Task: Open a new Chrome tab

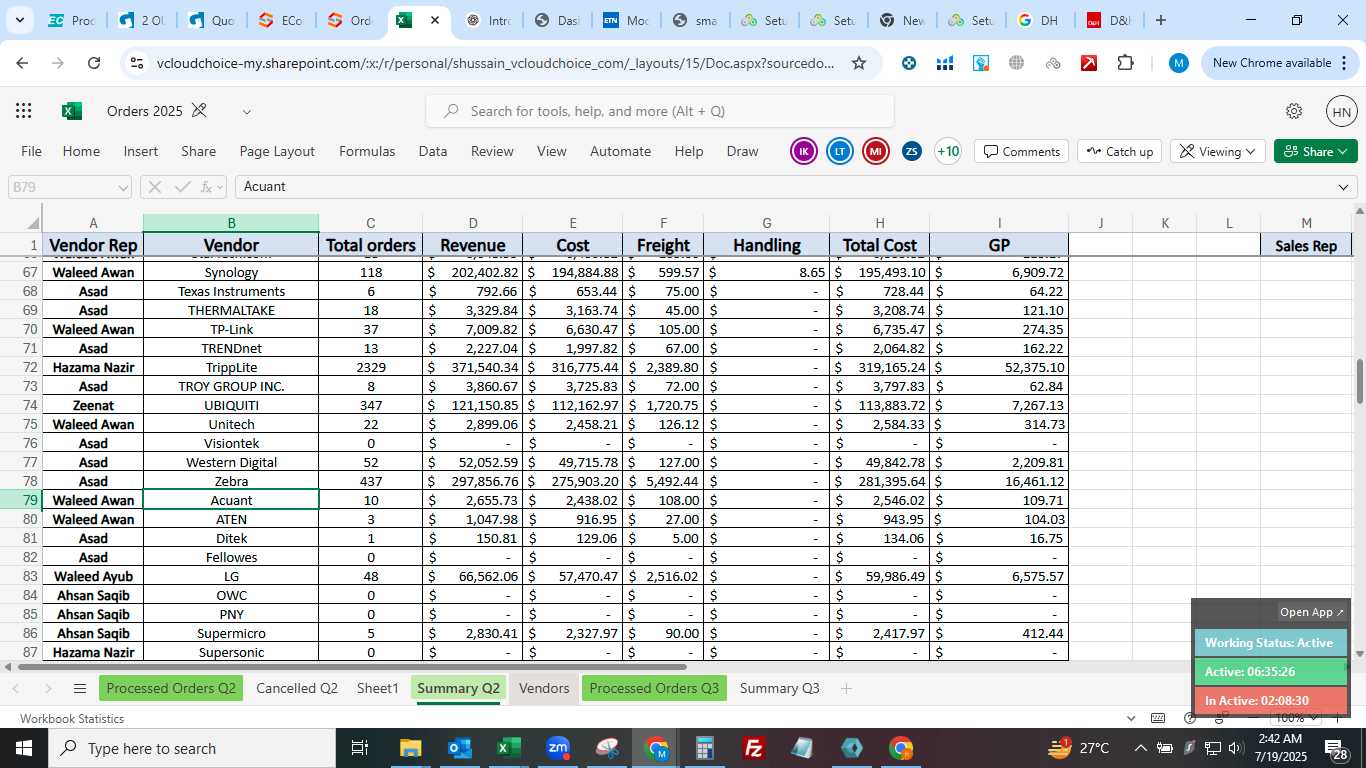Action: (1160, 20)
